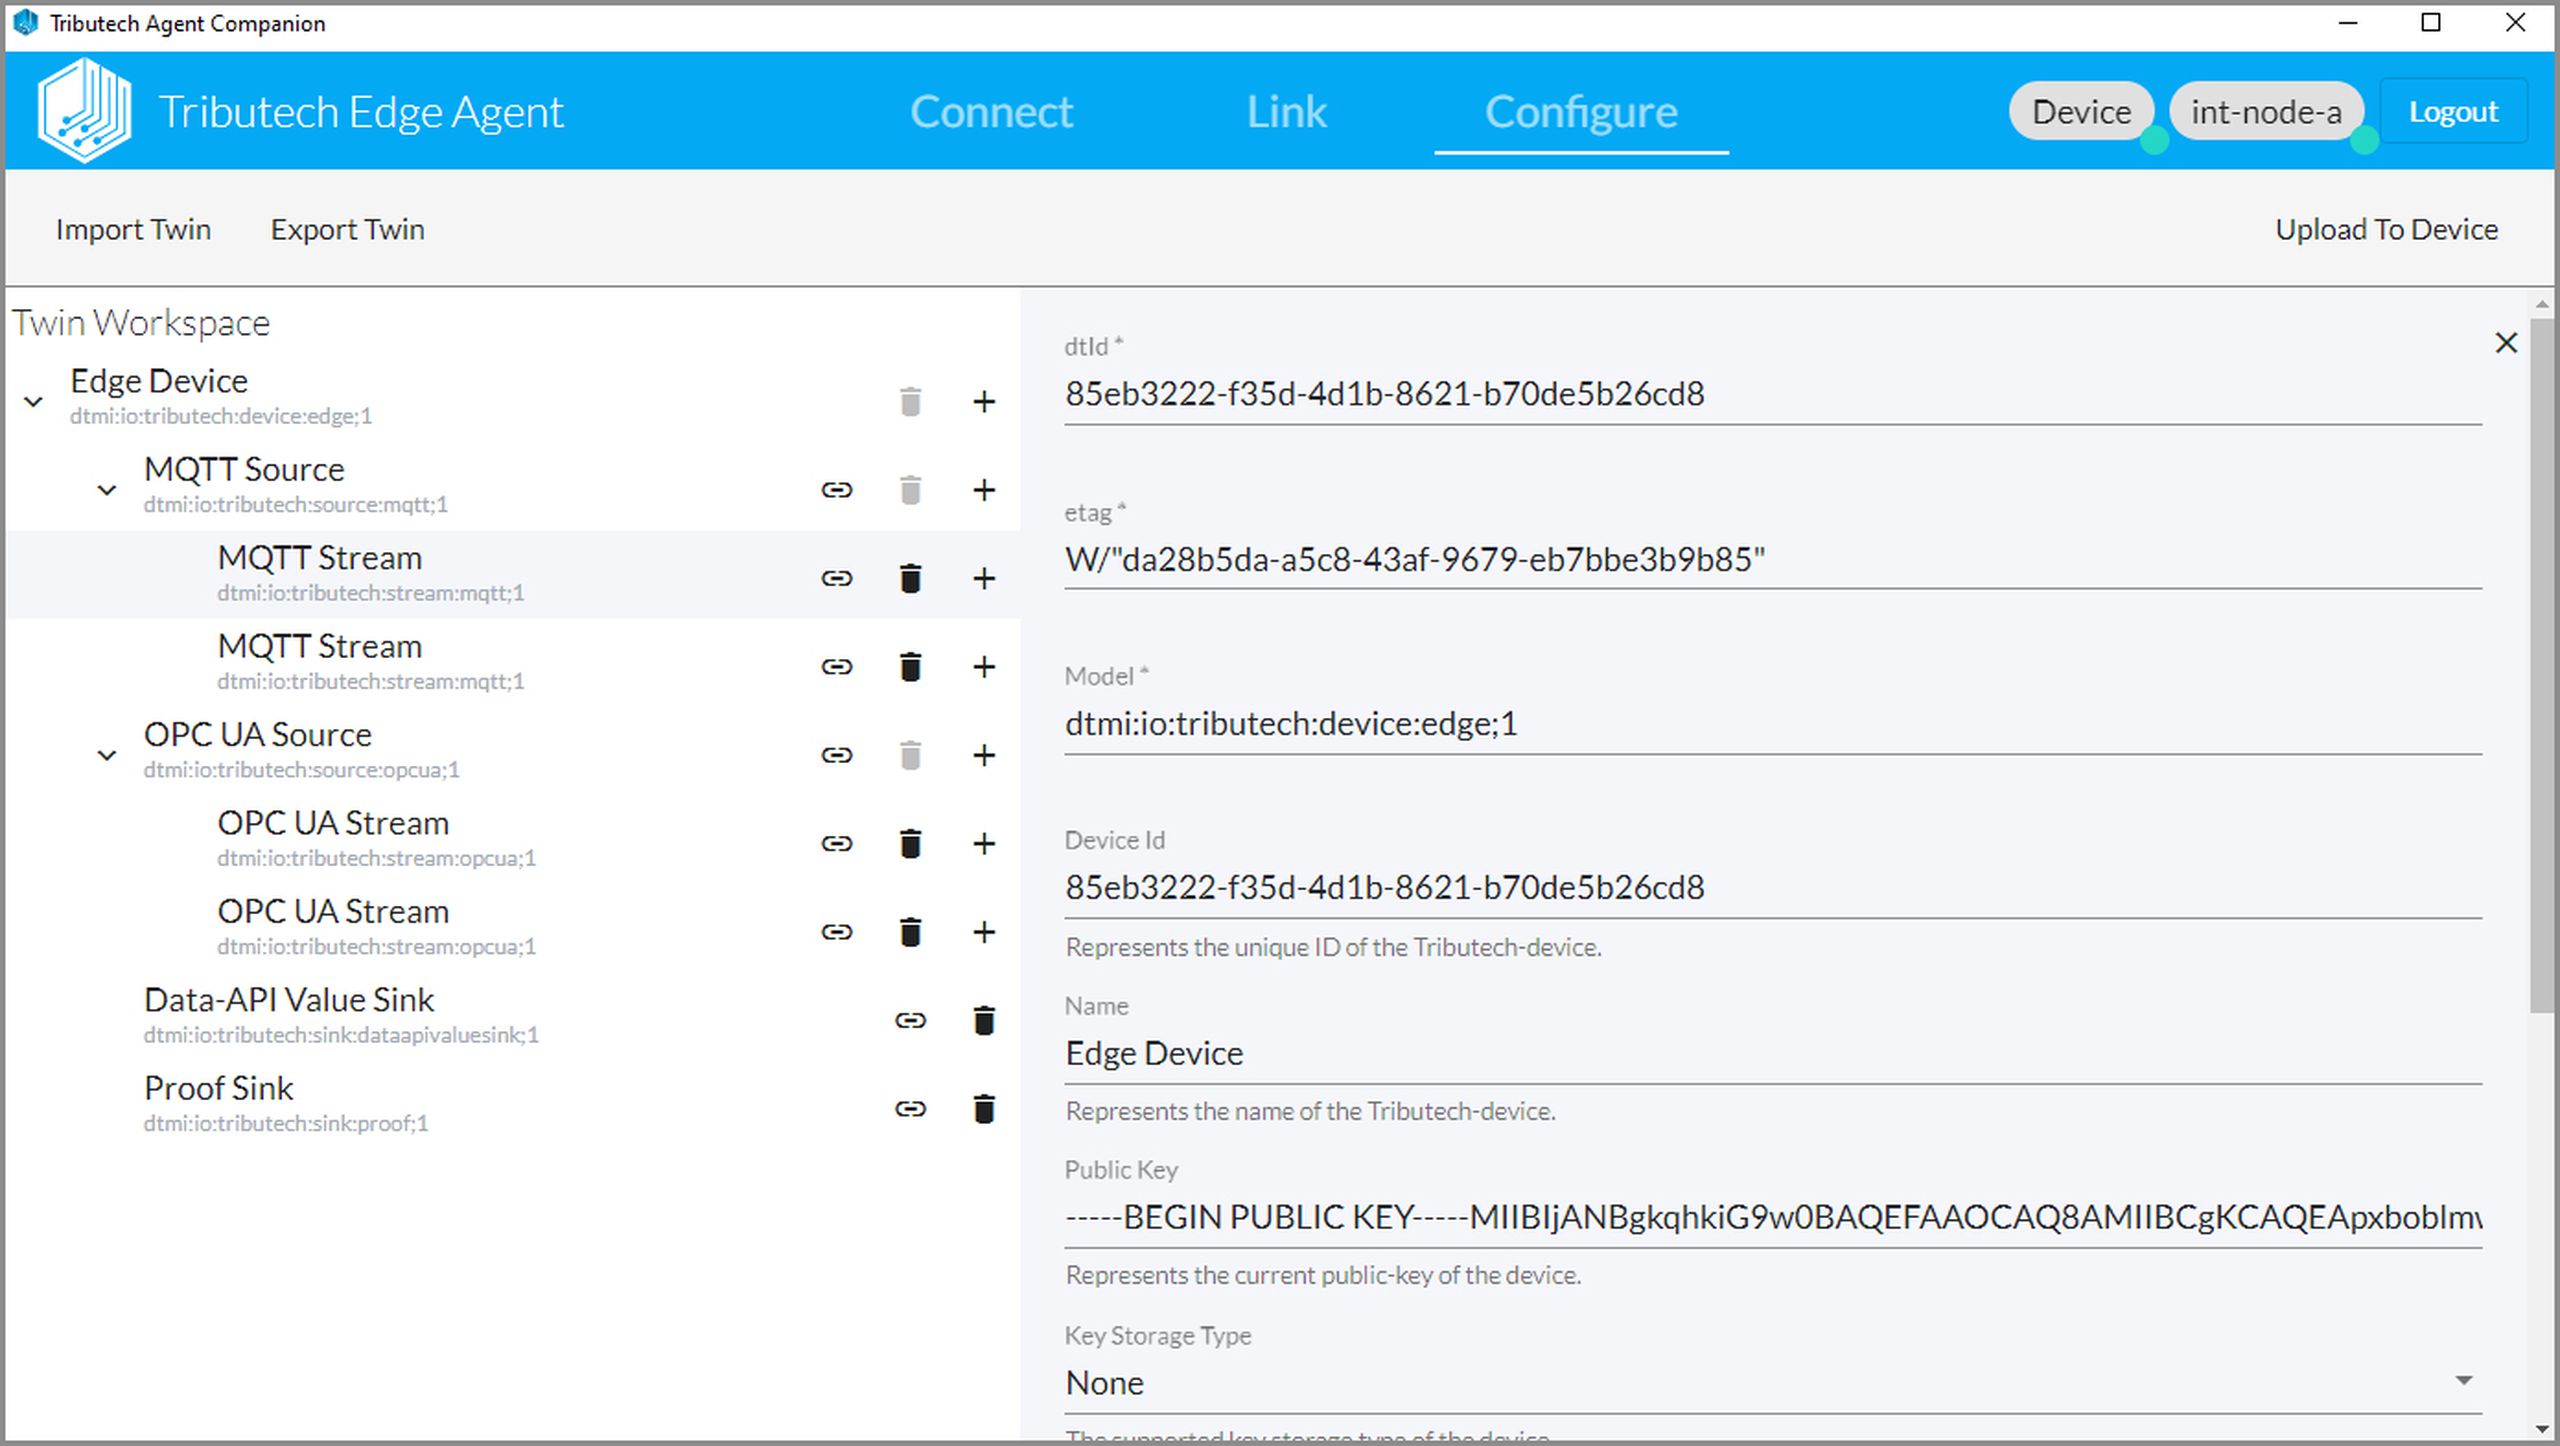Collapse the Edge Device tree node
Screen dimensions: 2560x1446
click(x=33, y=402)
